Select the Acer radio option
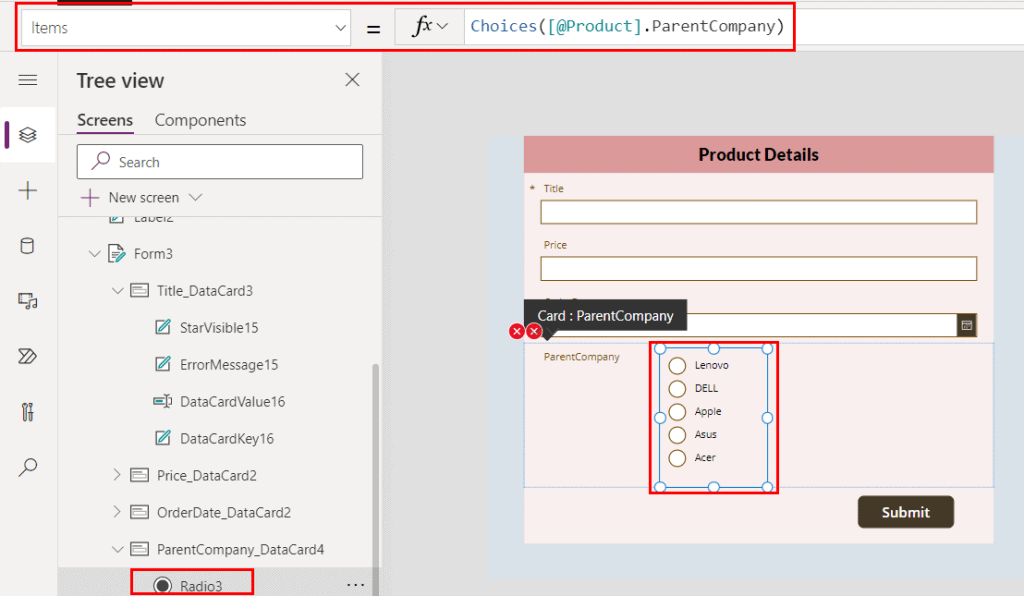Image resolution: width=1024 pixels, height=596 pixels. point(677,457)
